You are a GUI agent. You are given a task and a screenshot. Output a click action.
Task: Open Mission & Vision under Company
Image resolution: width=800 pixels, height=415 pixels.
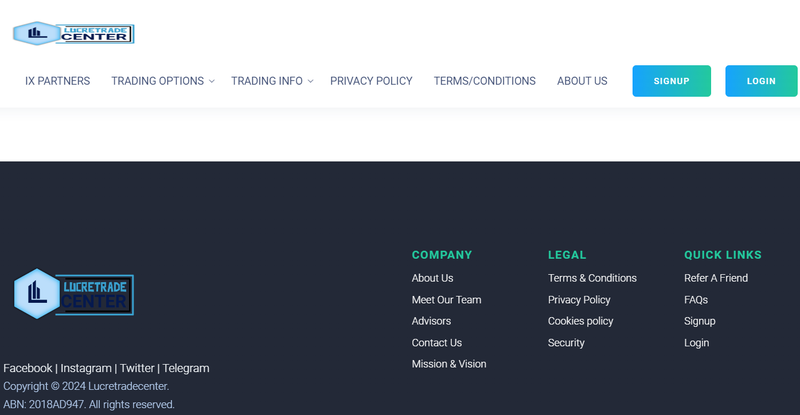[449, 364]
